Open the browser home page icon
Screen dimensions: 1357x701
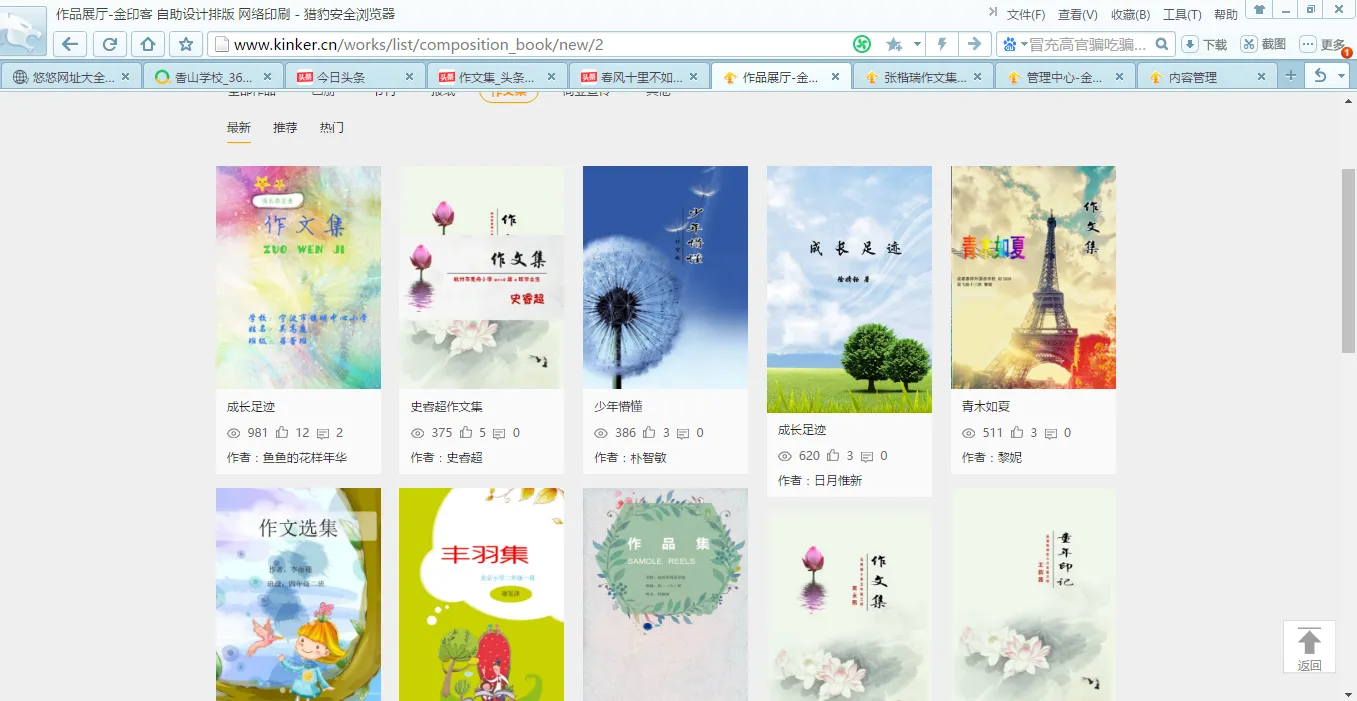[147, 44]
